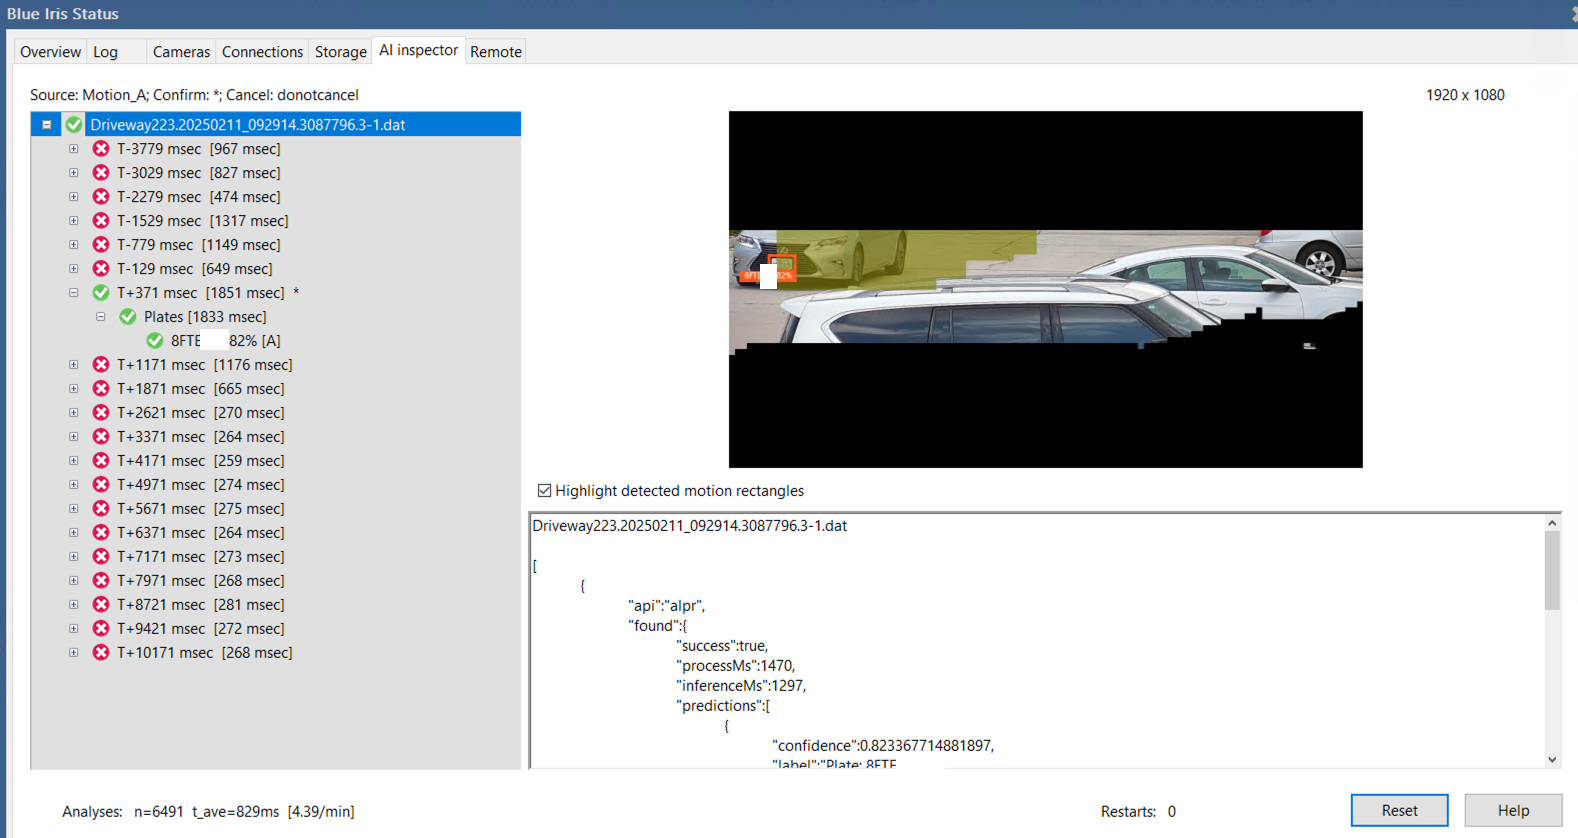Click the JSON panel scrollbar thumb

click(x=1552, y=570)
